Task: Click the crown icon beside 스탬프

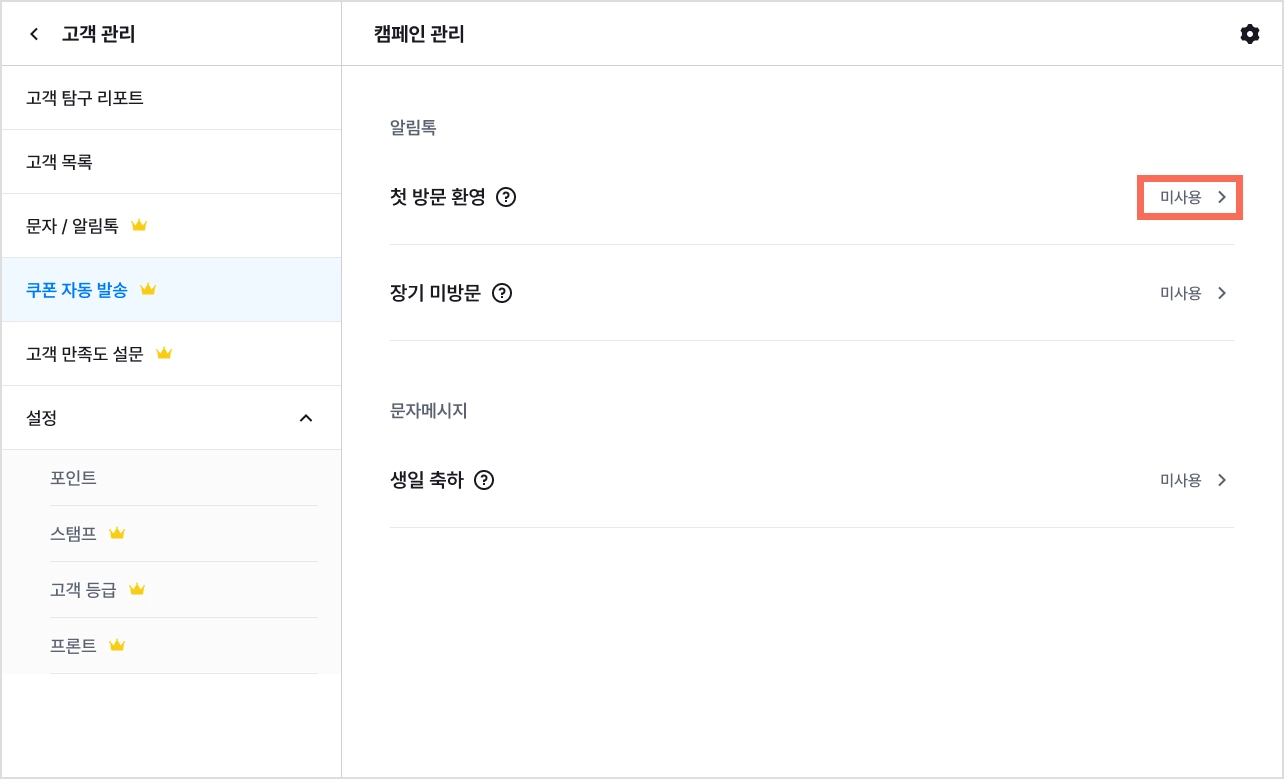Action: (x=117, y=533)
